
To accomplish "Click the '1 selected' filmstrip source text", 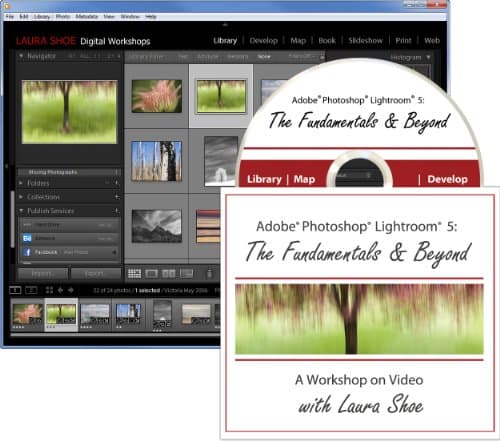I will click(147, 290).
